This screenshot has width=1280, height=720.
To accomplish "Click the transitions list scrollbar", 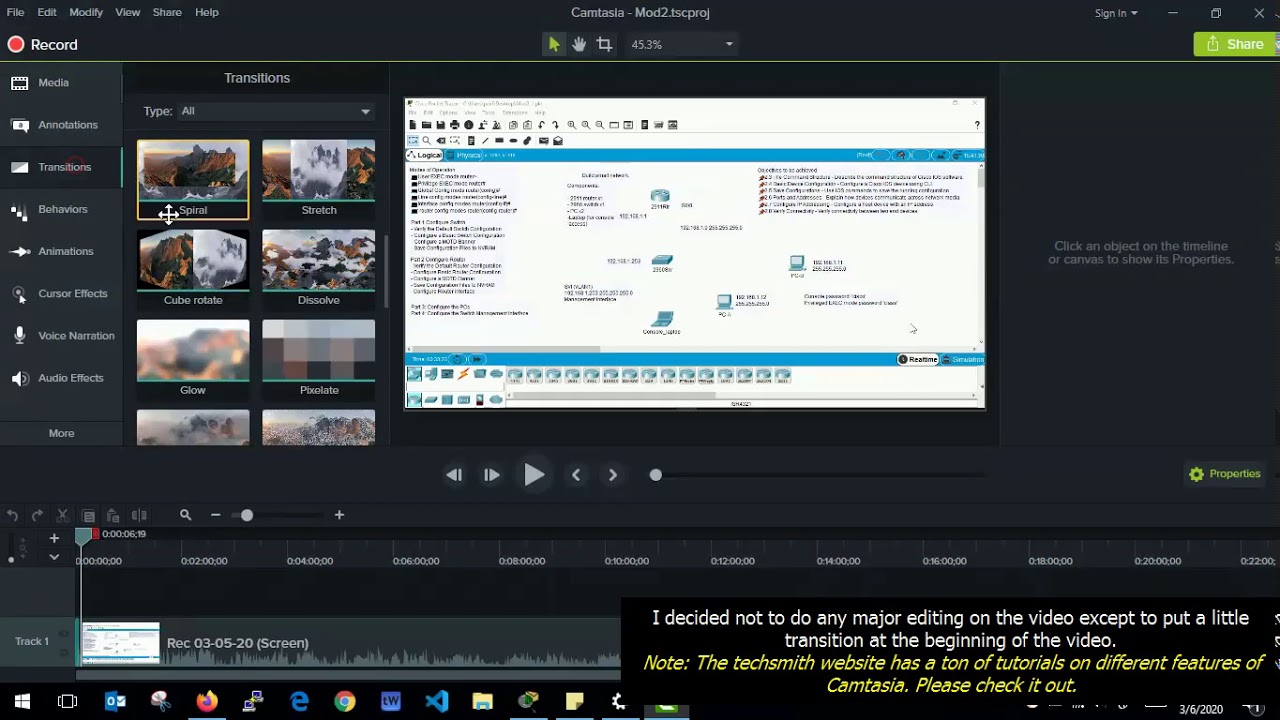I will [386, 272].
